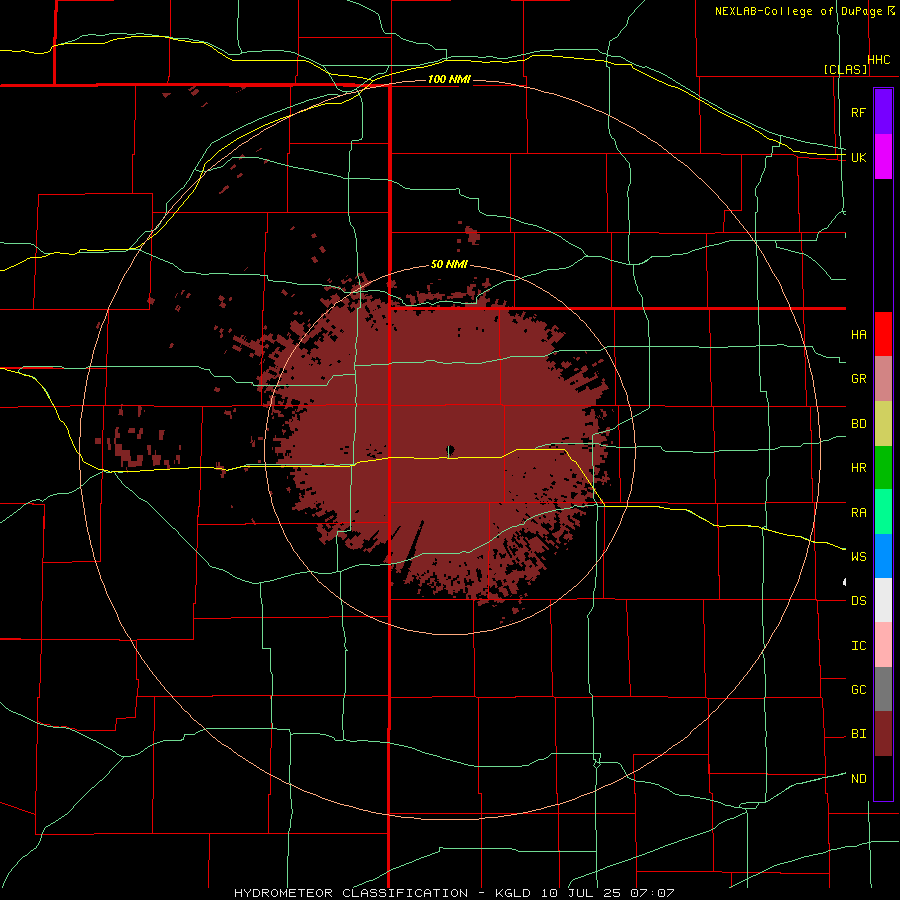Click the GC legend label
The image size is (900, 900).
(859, 689)
